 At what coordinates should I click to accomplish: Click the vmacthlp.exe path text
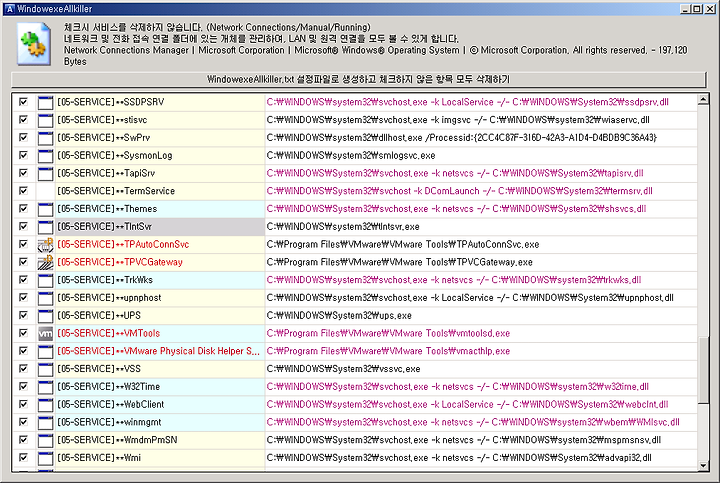pyautogui.click(x=388, y=351)
